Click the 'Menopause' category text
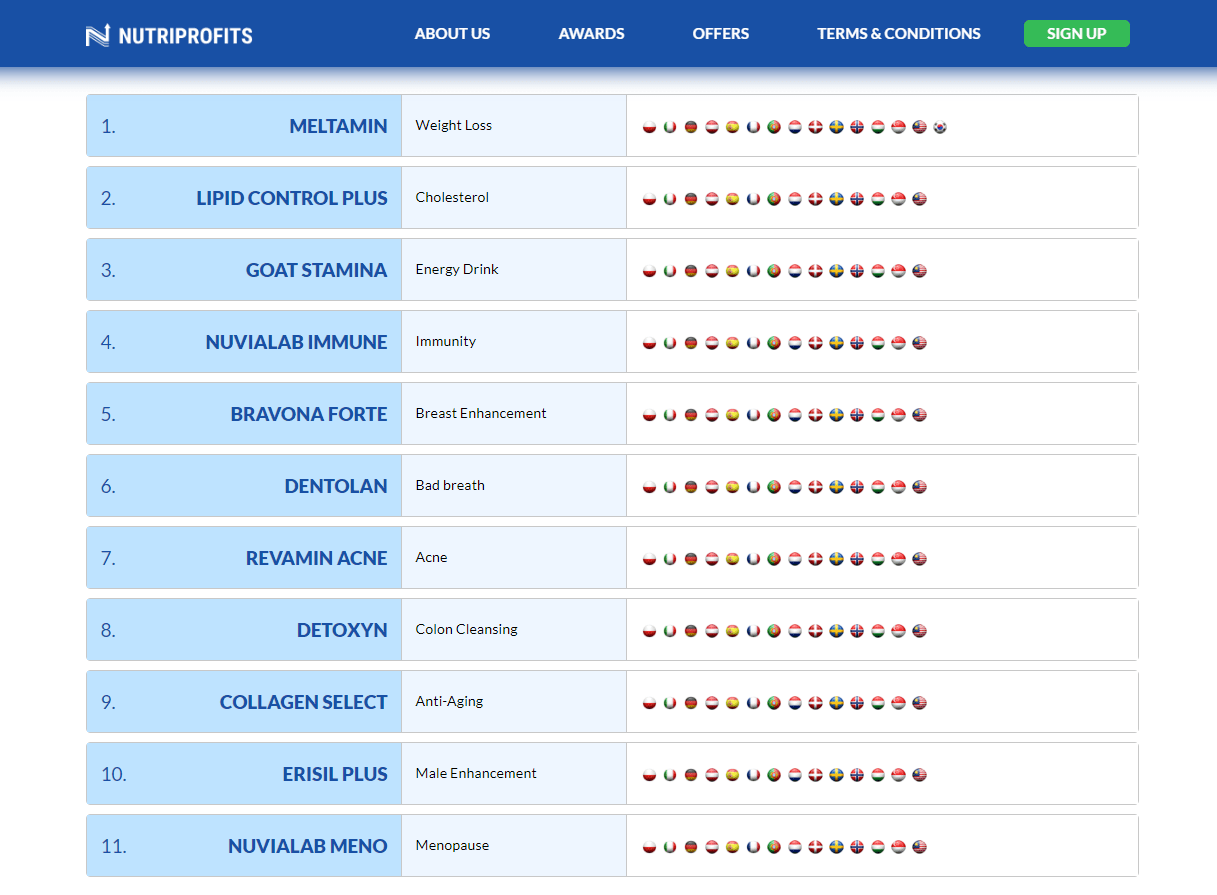Viewport: 1217px width, 895px height. coord(452,846)
